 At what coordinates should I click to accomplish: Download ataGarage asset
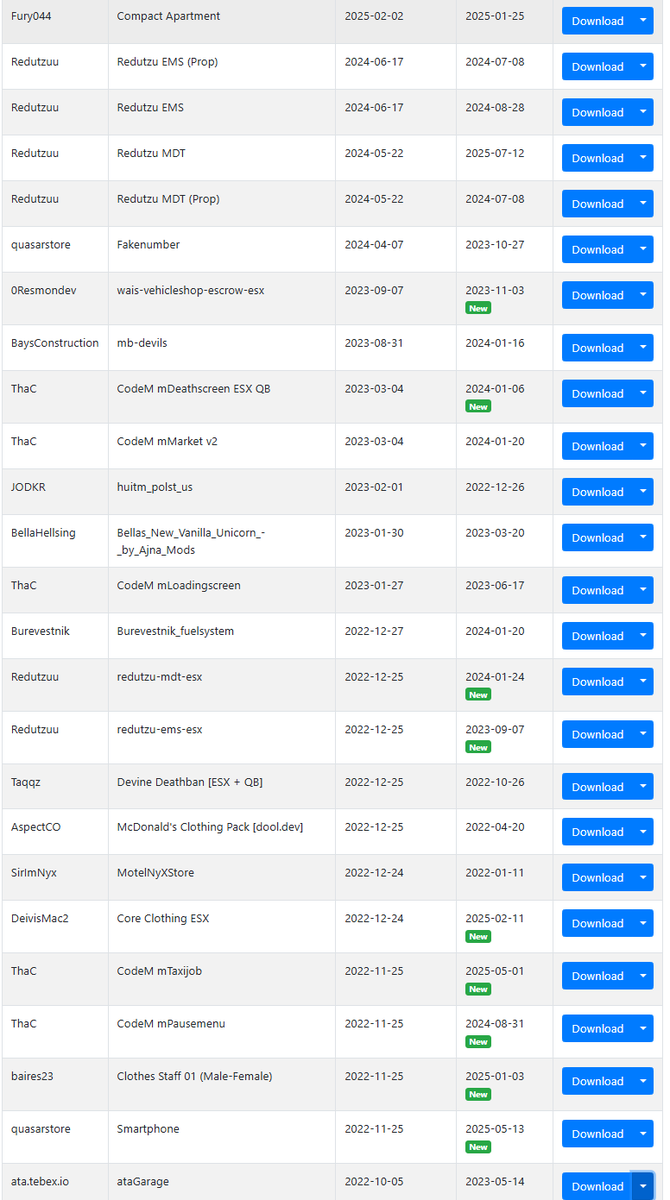597,1187
